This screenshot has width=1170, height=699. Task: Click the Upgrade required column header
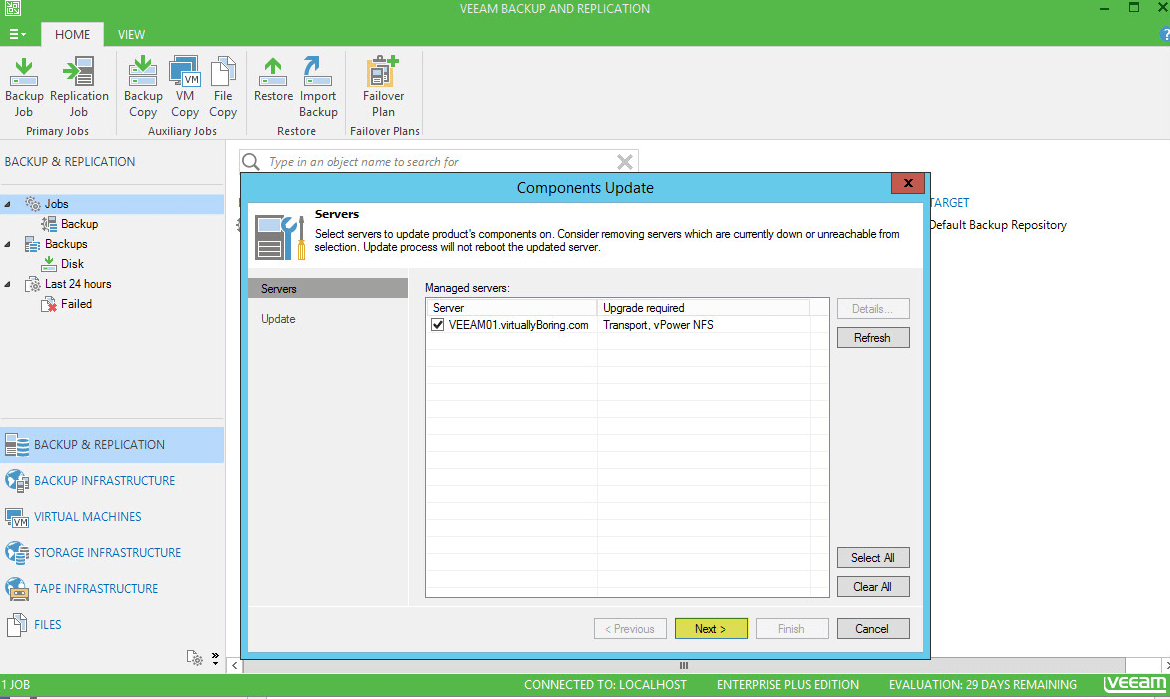click(703, 307)
